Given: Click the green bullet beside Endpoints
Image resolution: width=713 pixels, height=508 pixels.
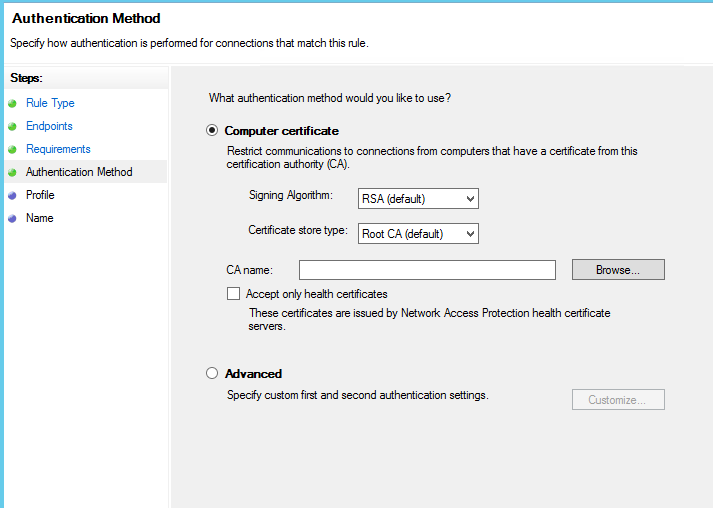Looking at the screenshot, I should point(12,127).
